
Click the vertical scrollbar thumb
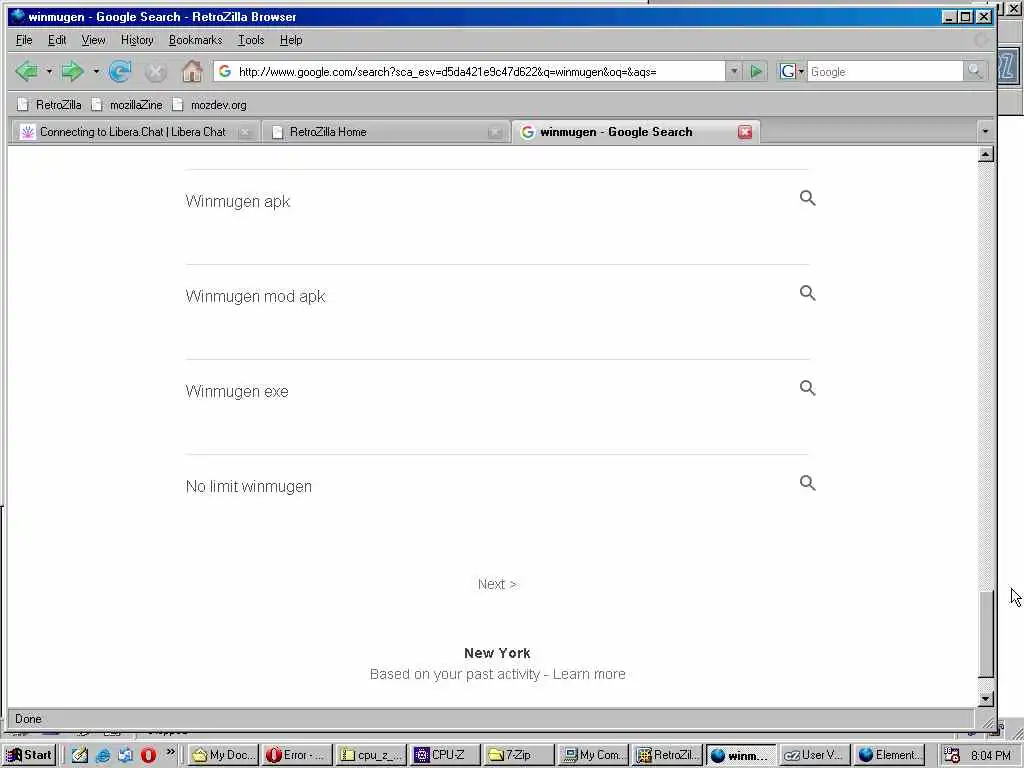pos(986,633)
